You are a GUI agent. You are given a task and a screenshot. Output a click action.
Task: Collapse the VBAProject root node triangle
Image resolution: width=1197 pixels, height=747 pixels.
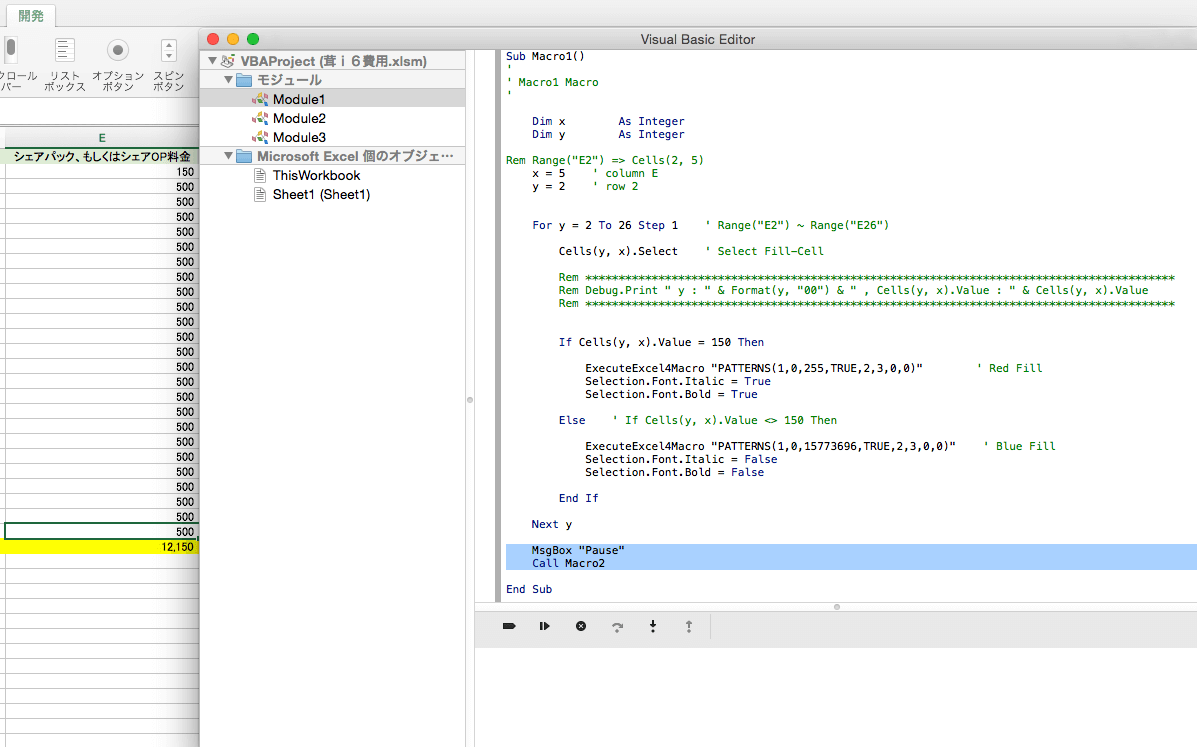[212, 61]
